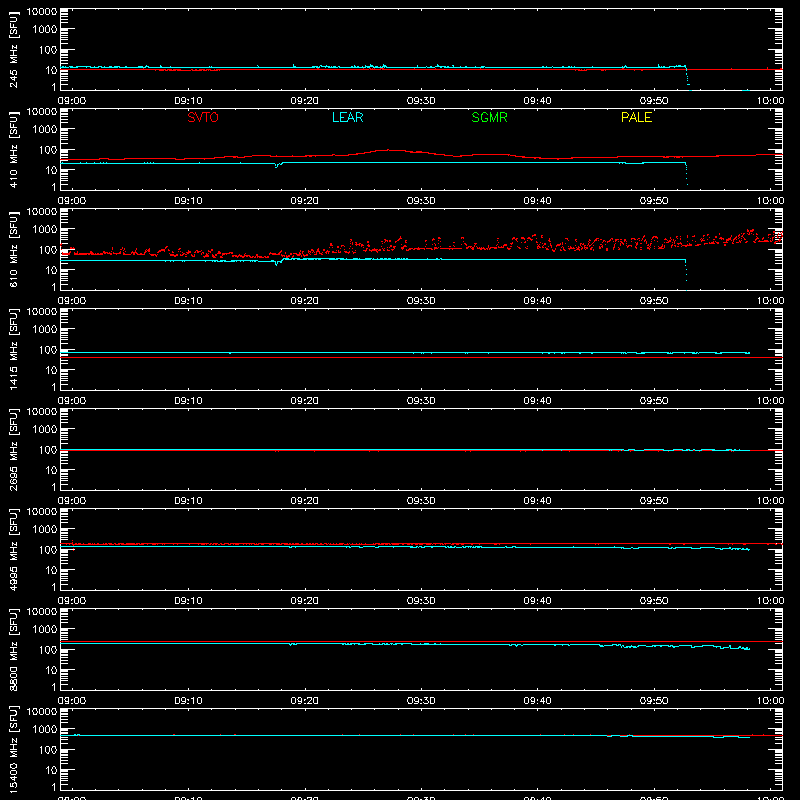Select the 2695 MHz [SFU] axis label
Viewport: 800px width, 800px height.
pyautogui.click(x=13, y=449)
